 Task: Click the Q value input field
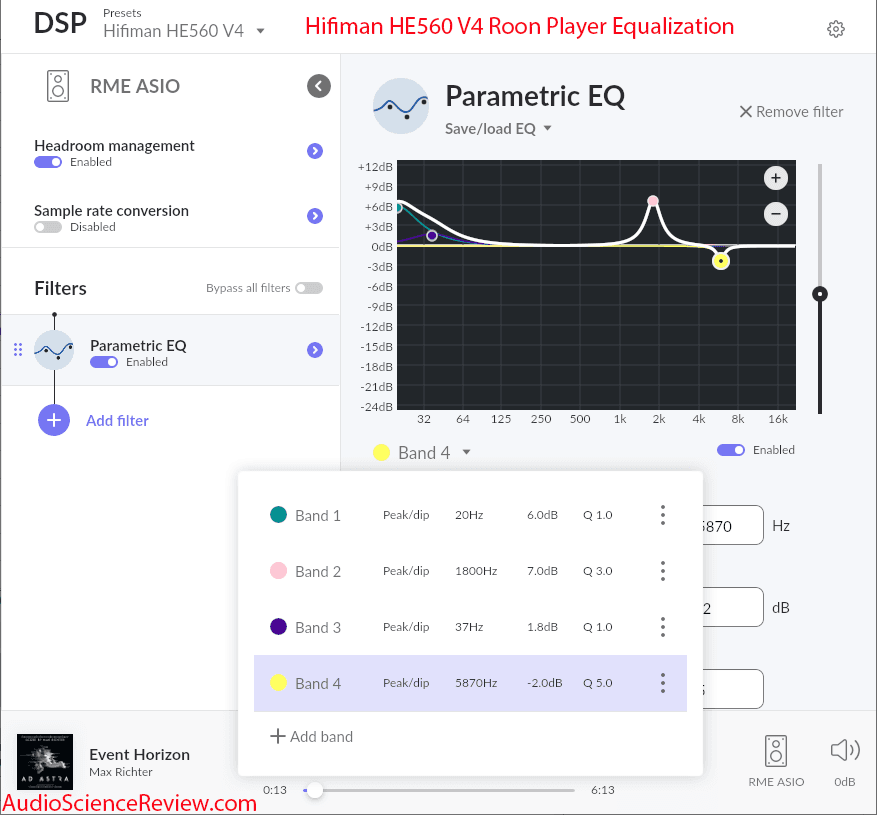(x=733, y=689)
